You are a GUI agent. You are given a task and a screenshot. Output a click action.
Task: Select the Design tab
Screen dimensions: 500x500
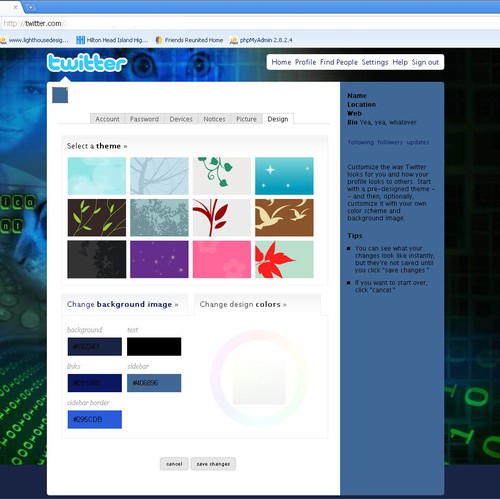(278, 119)
